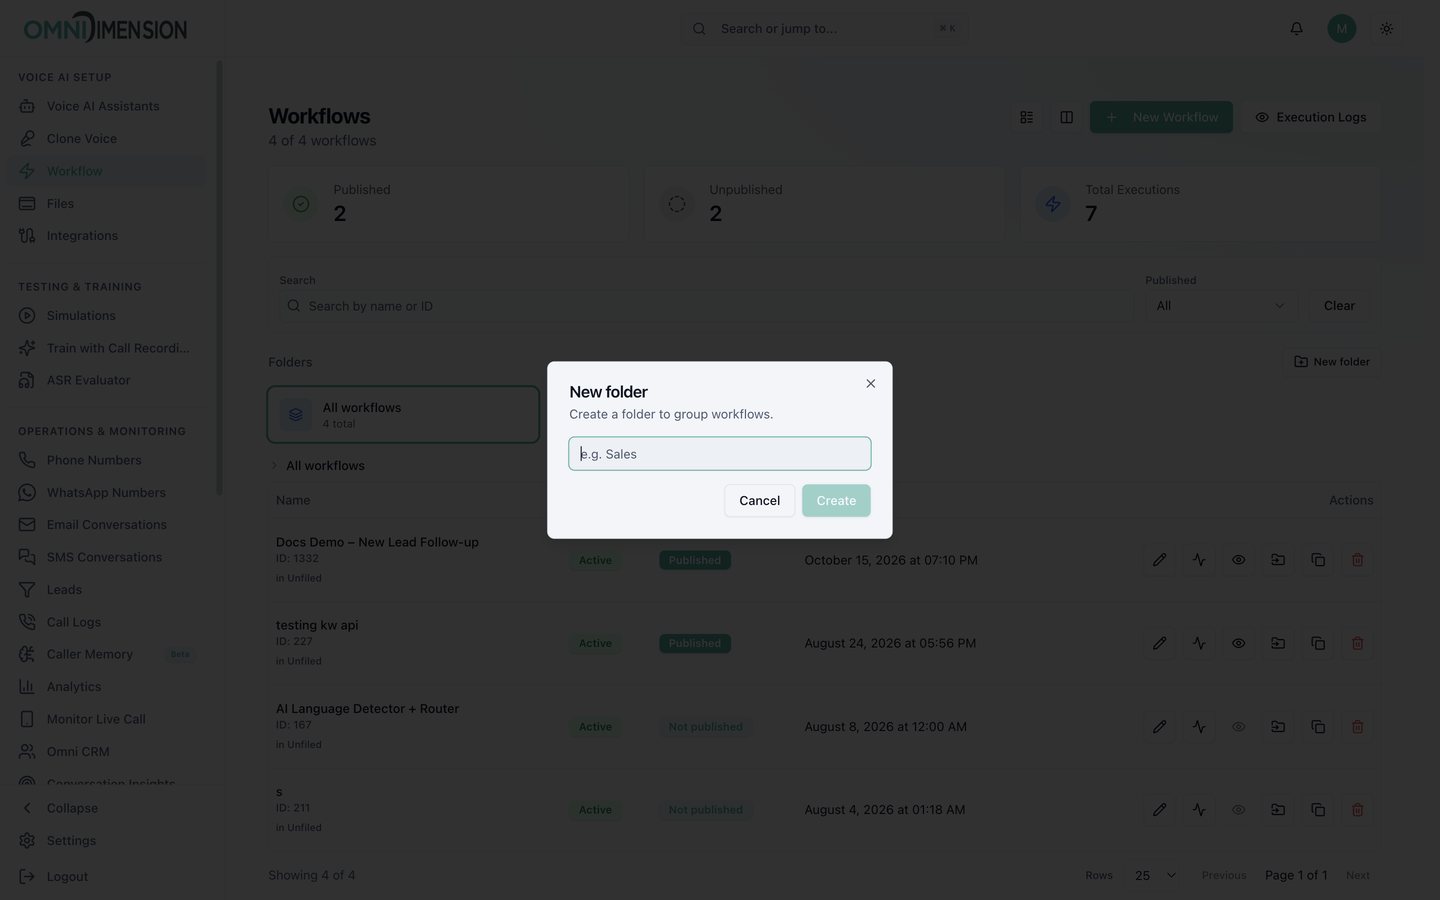
Task: Open the user avatar M menu
Action: [1341, 29]
